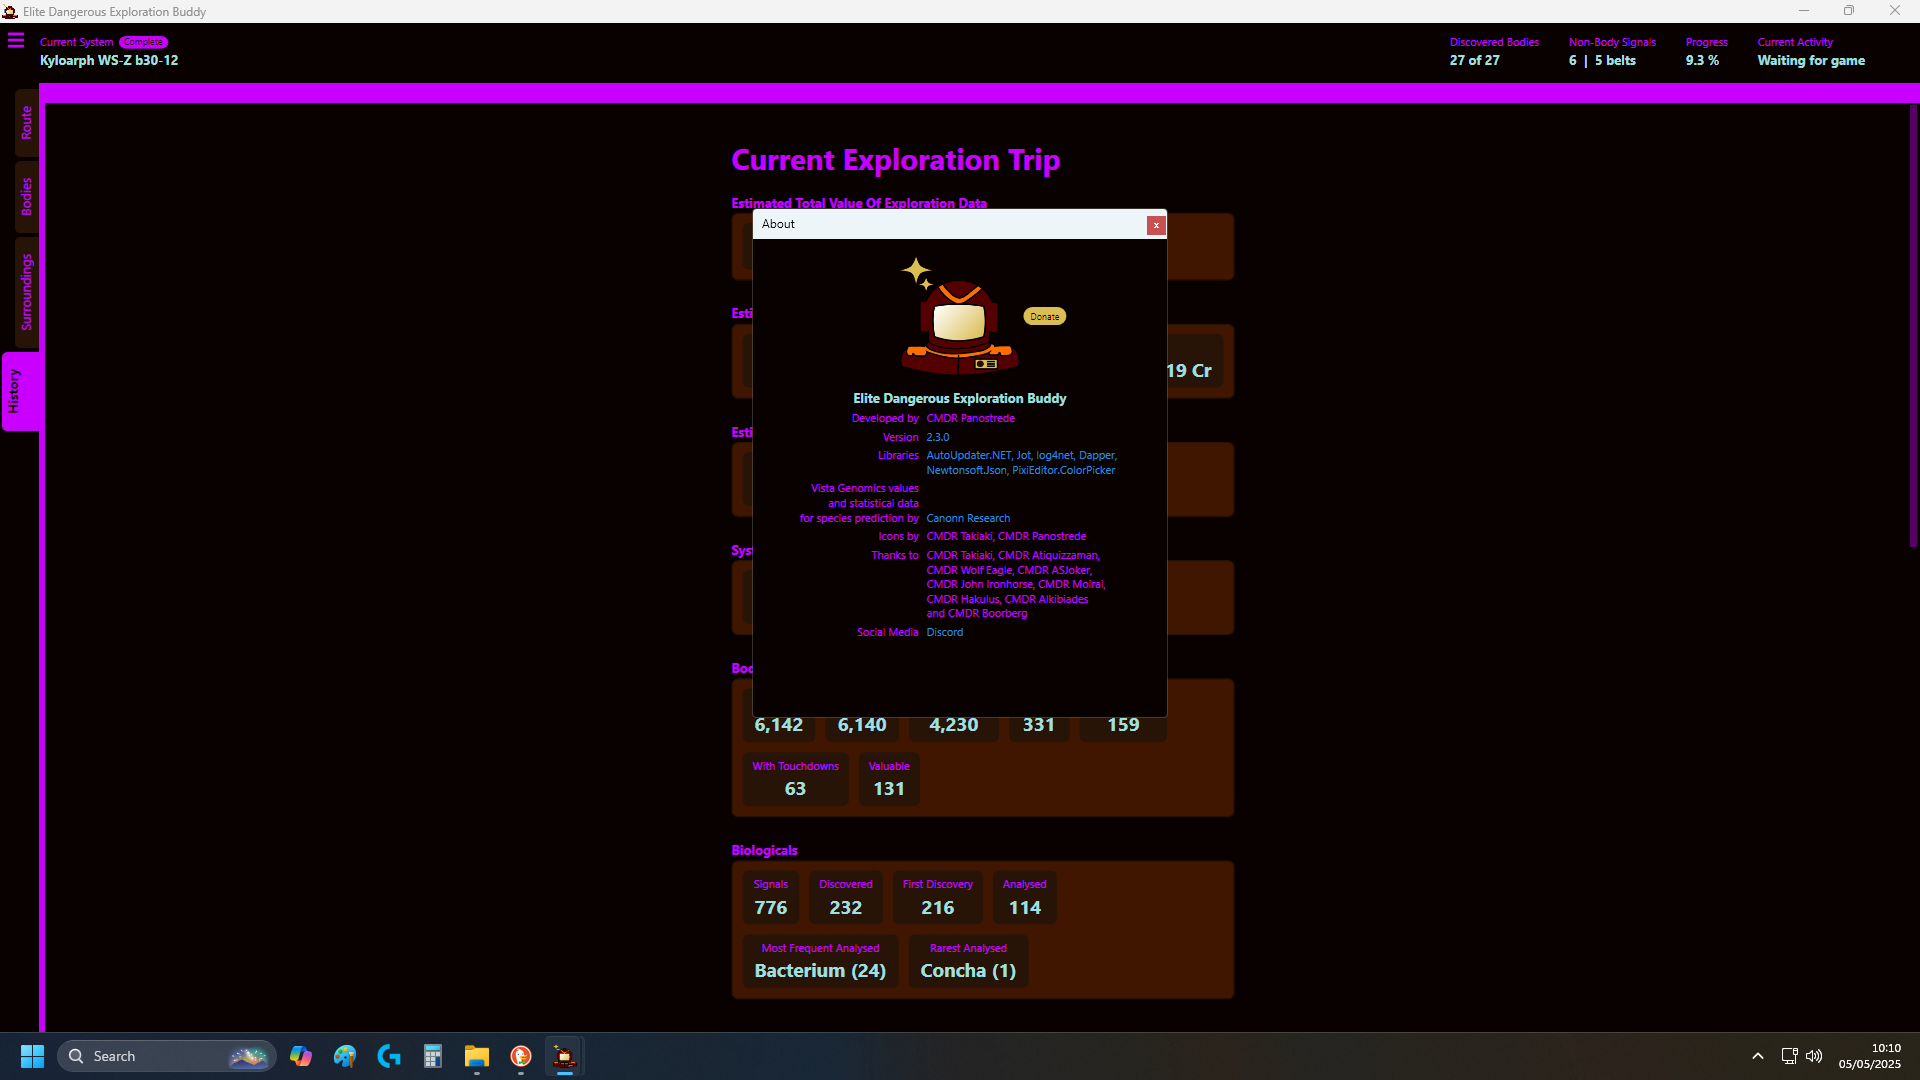1920x1080 pixels.
Task: Click the Current Exploration Trip heading
Action: click(895, 160)
